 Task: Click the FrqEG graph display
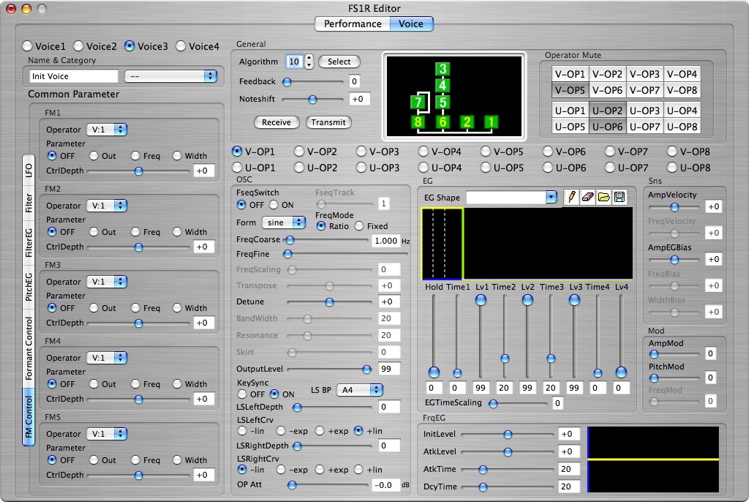653,459
